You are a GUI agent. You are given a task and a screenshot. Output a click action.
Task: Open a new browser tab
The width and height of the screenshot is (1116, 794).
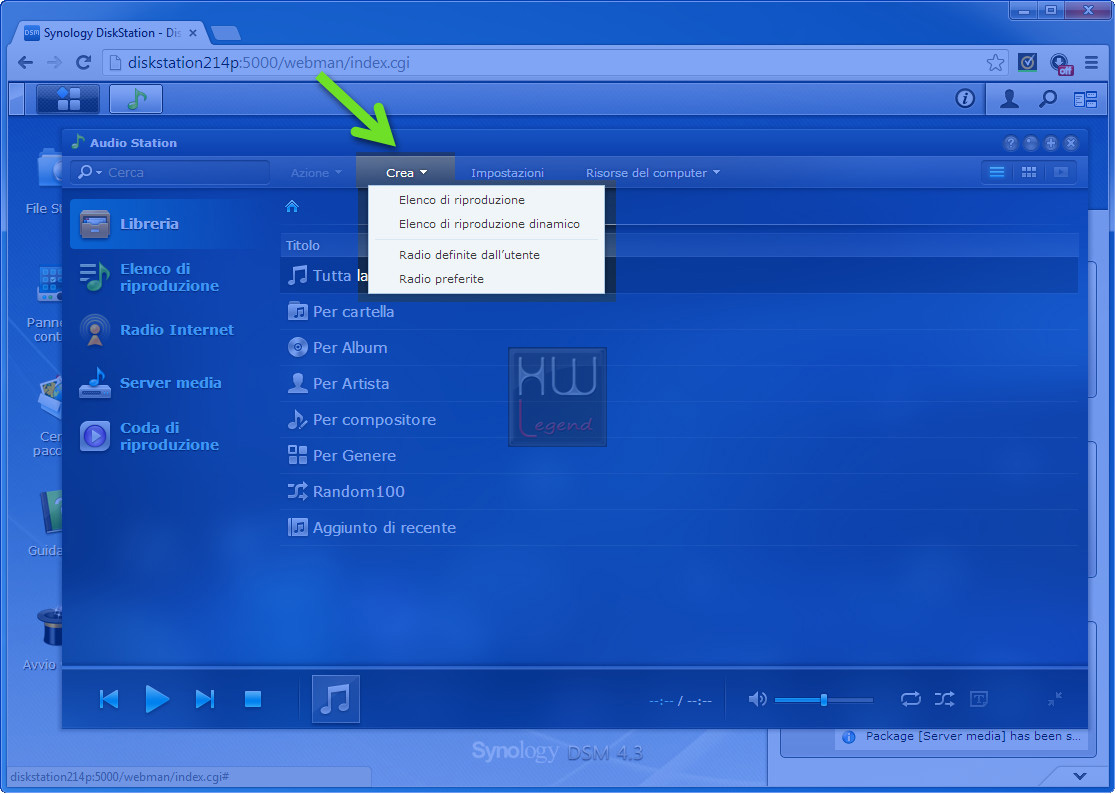tap(226, 33)
